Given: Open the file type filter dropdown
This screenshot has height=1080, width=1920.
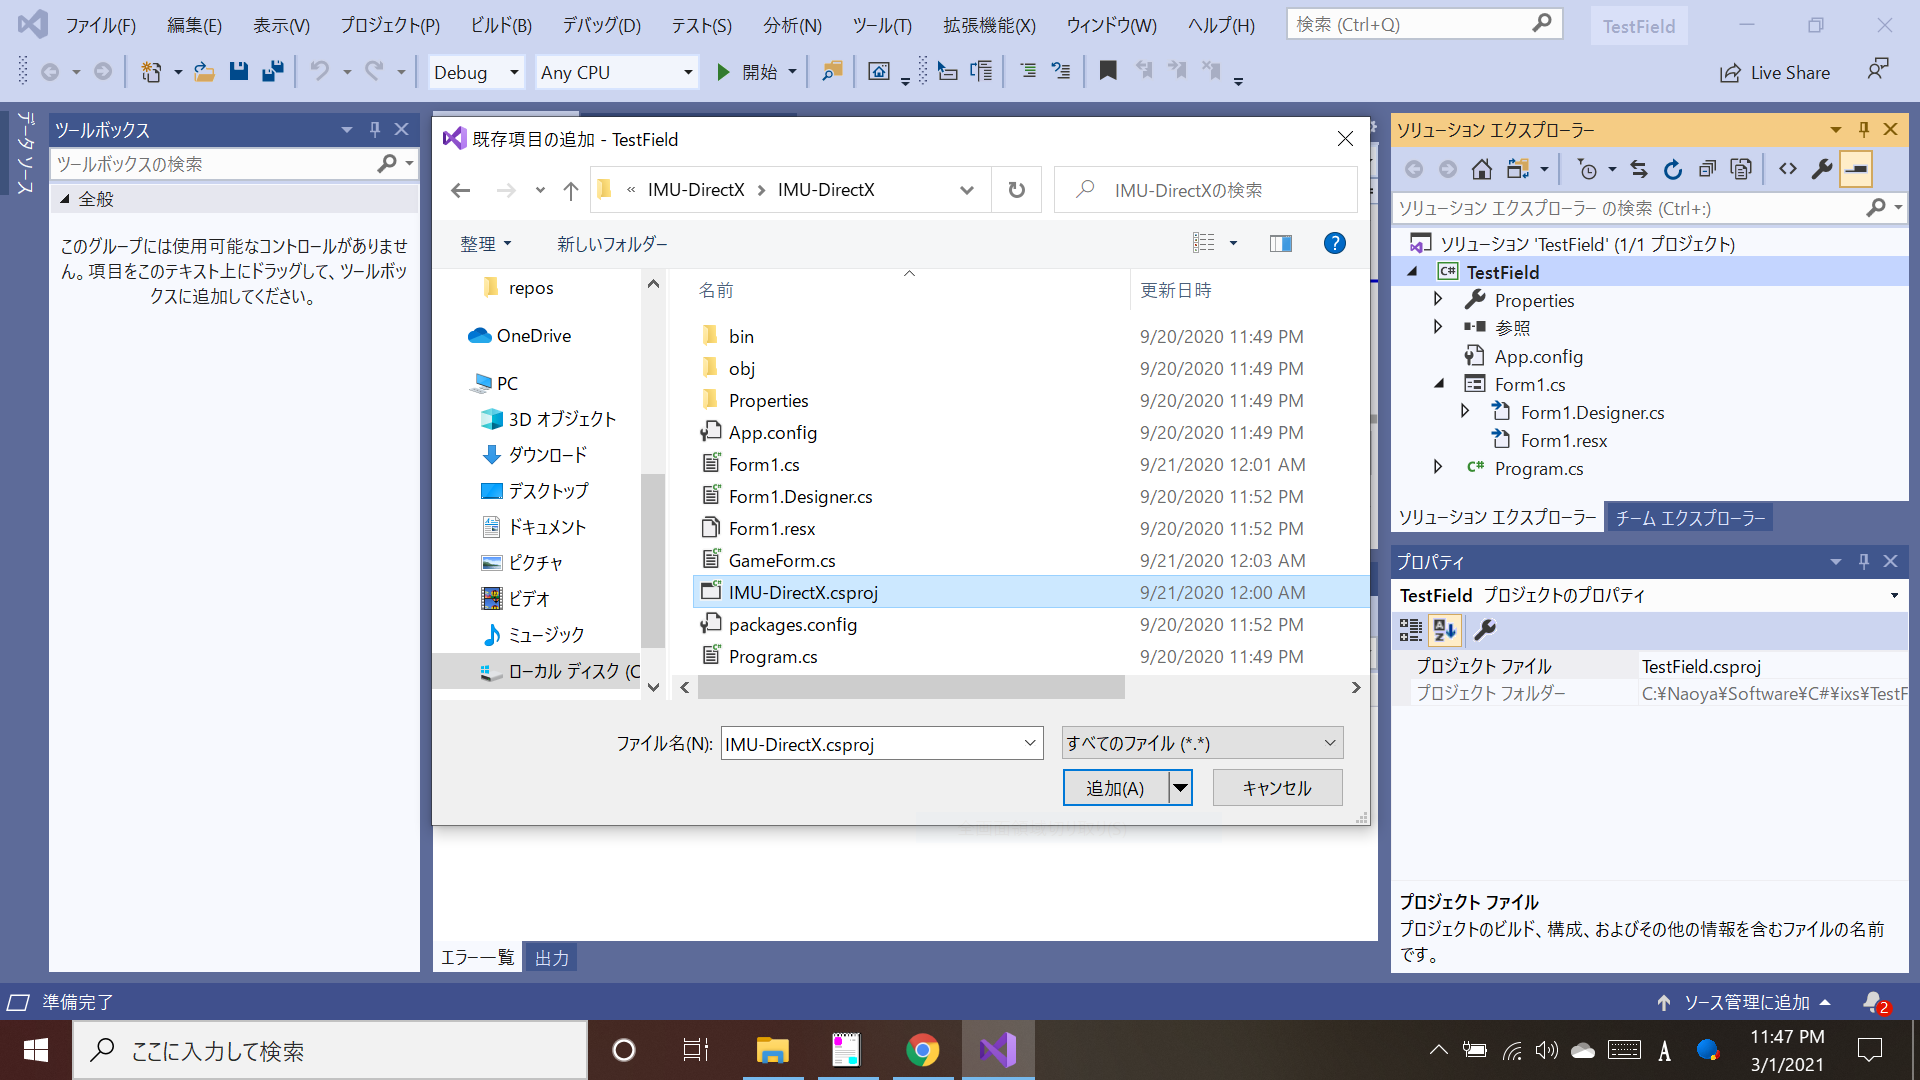Looking at the screenshot, I should (x=1201, y=743).
